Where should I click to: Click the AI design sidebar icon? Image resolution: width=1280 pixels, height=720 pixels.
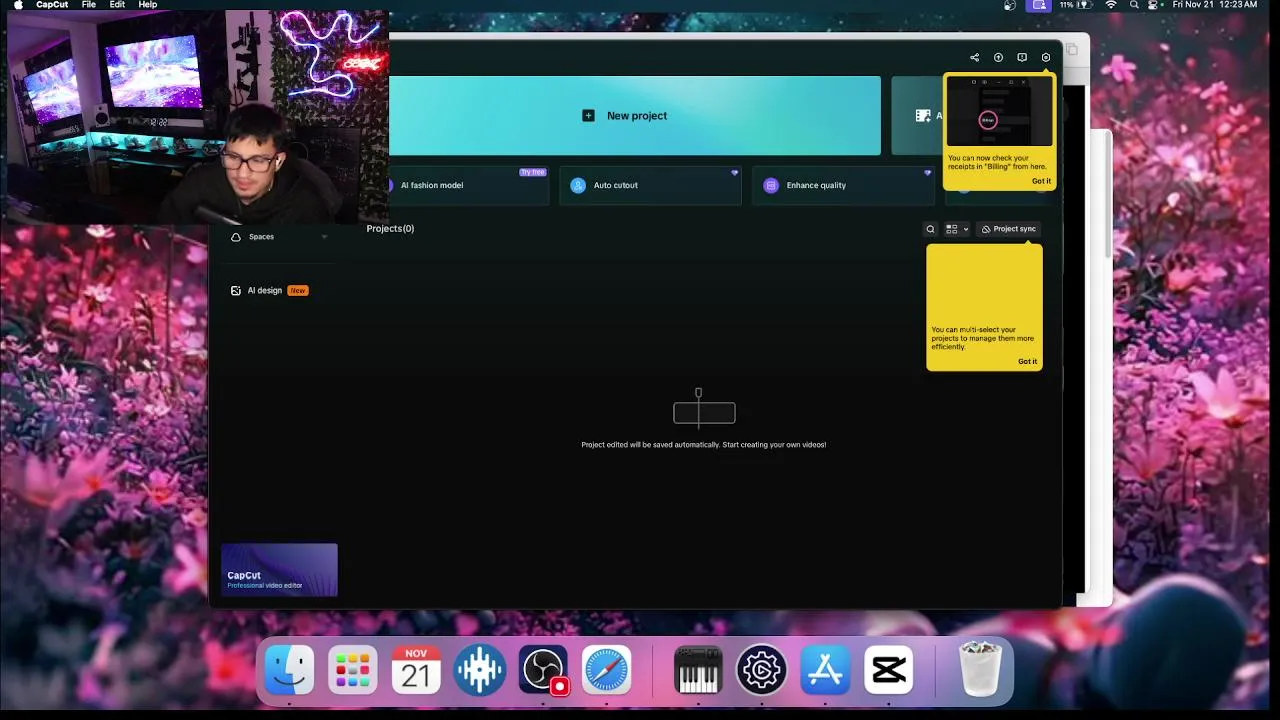tap(236, 290)
